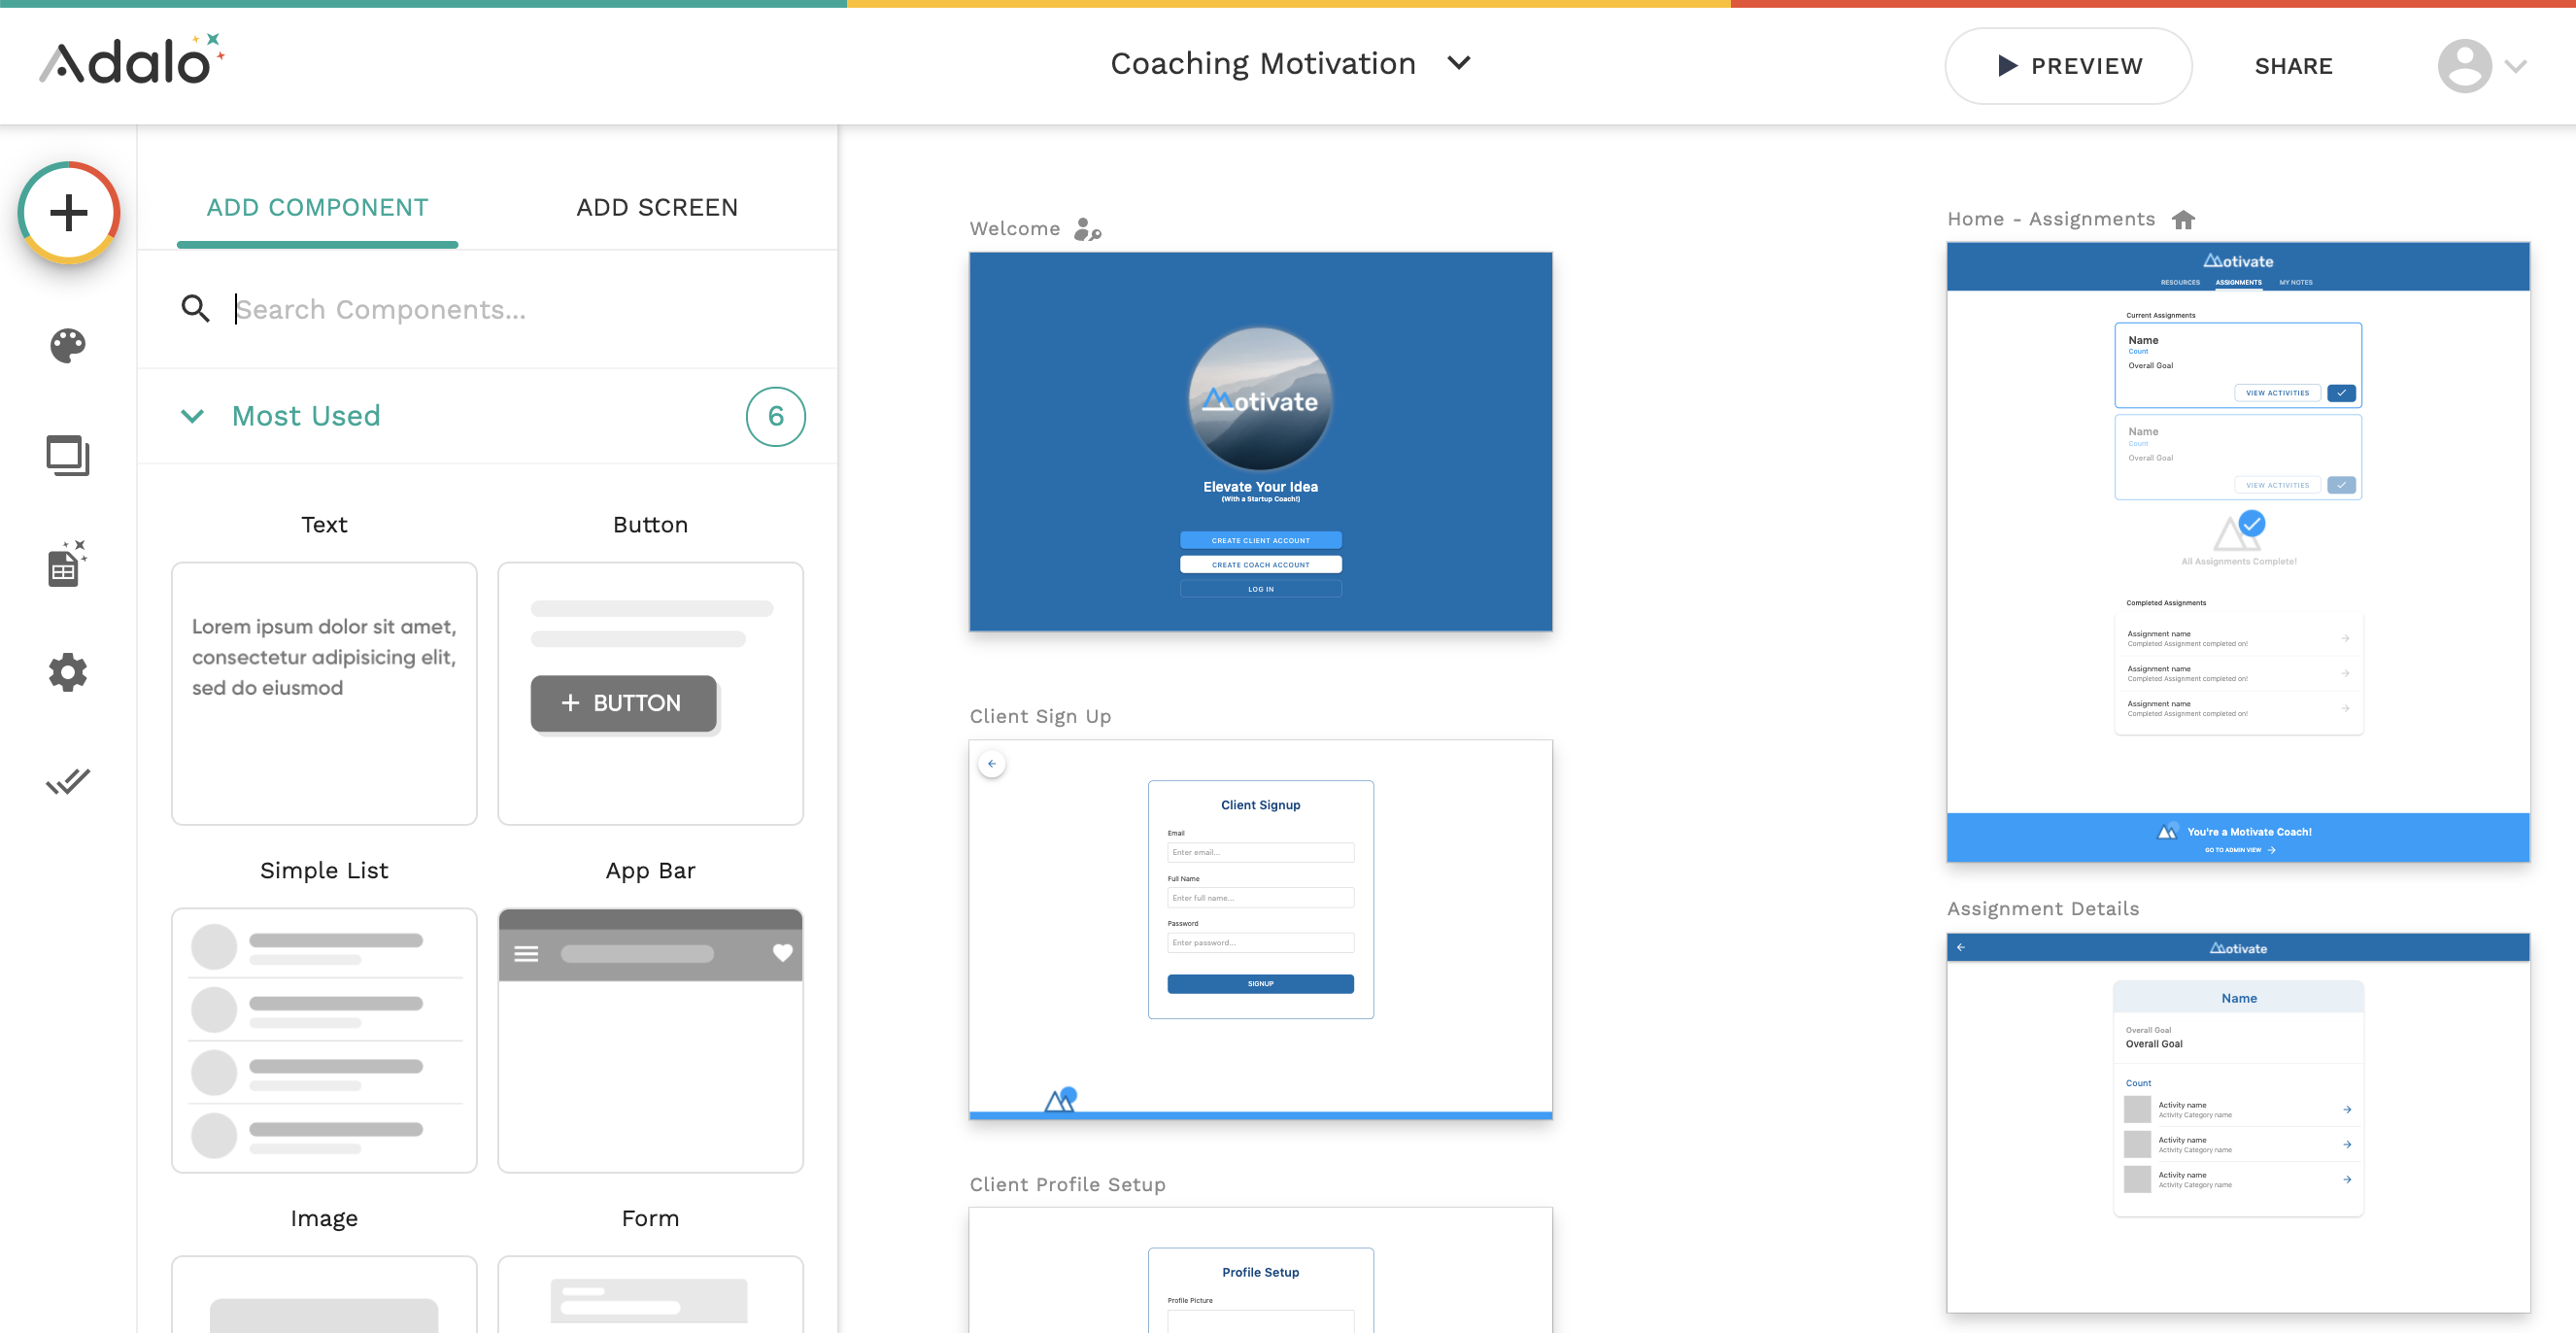2576x1333 pixels.
Task: Click the home icon beside Home - Assignments
Action: (2183, 219)
